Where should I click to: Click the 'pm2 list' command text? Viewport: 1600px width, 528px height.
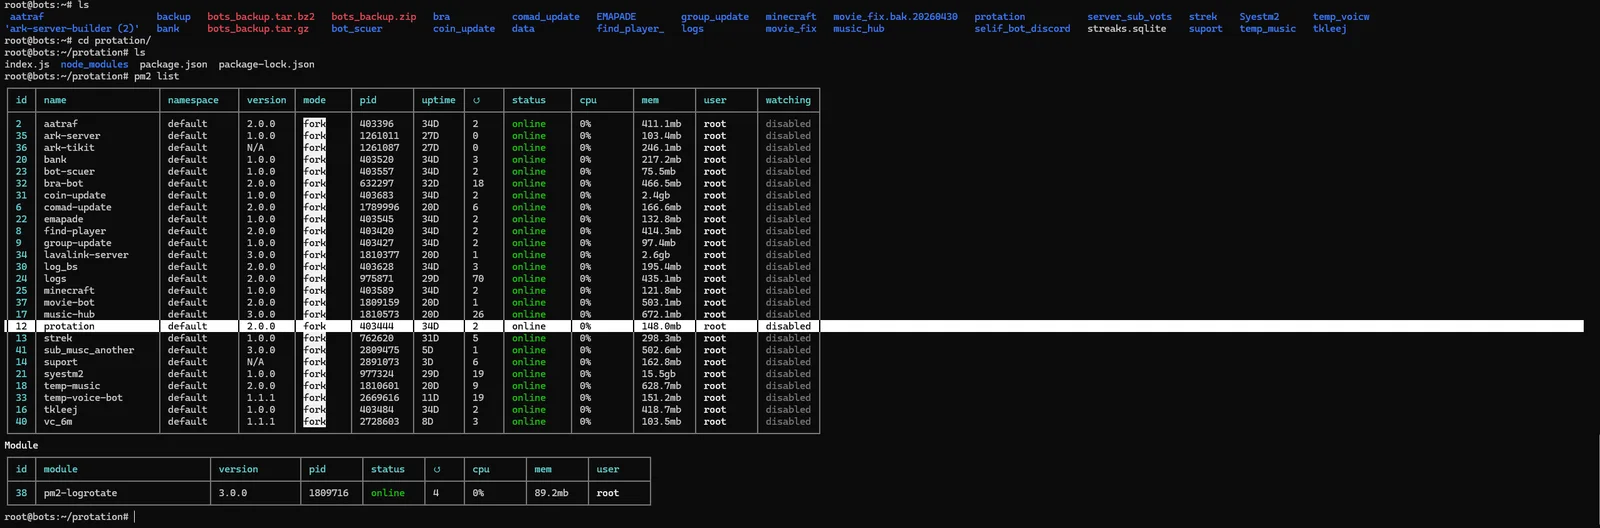pos(157,77)
